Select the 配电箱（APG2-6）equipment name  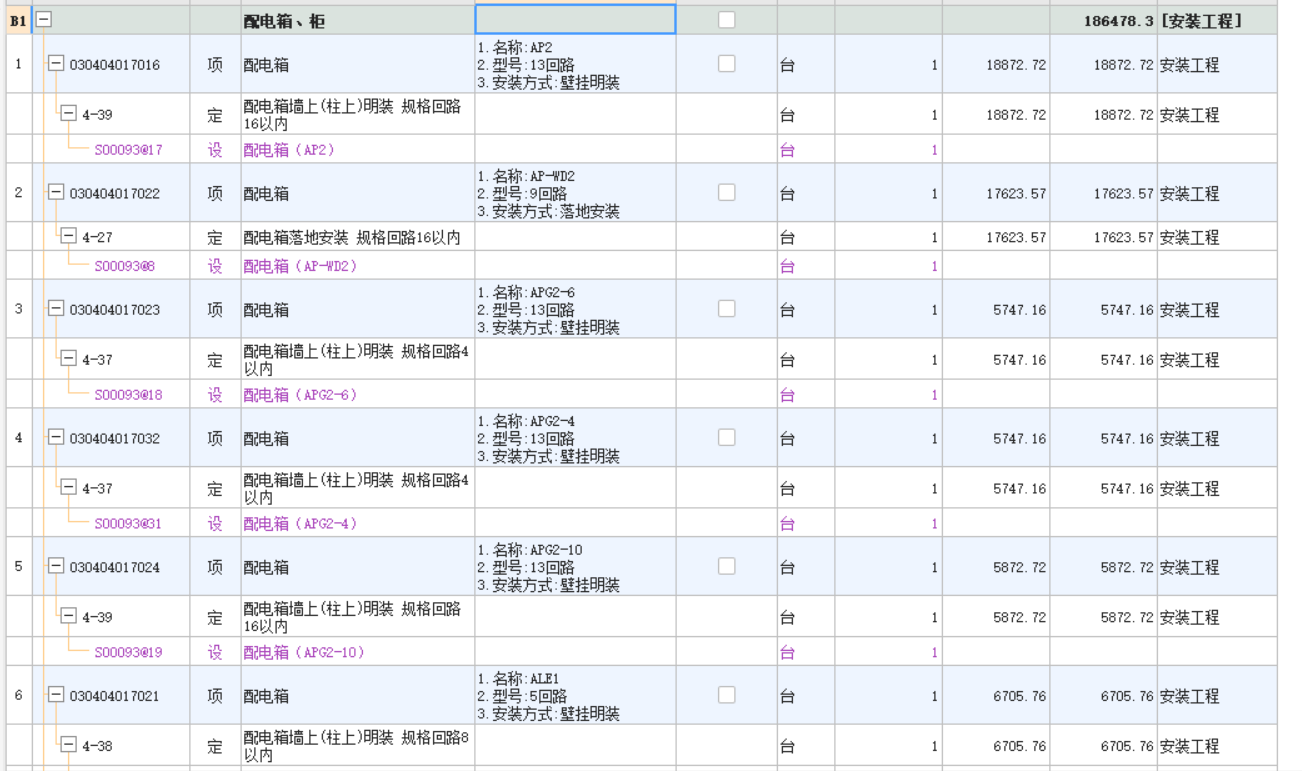[x=300, y=395]
